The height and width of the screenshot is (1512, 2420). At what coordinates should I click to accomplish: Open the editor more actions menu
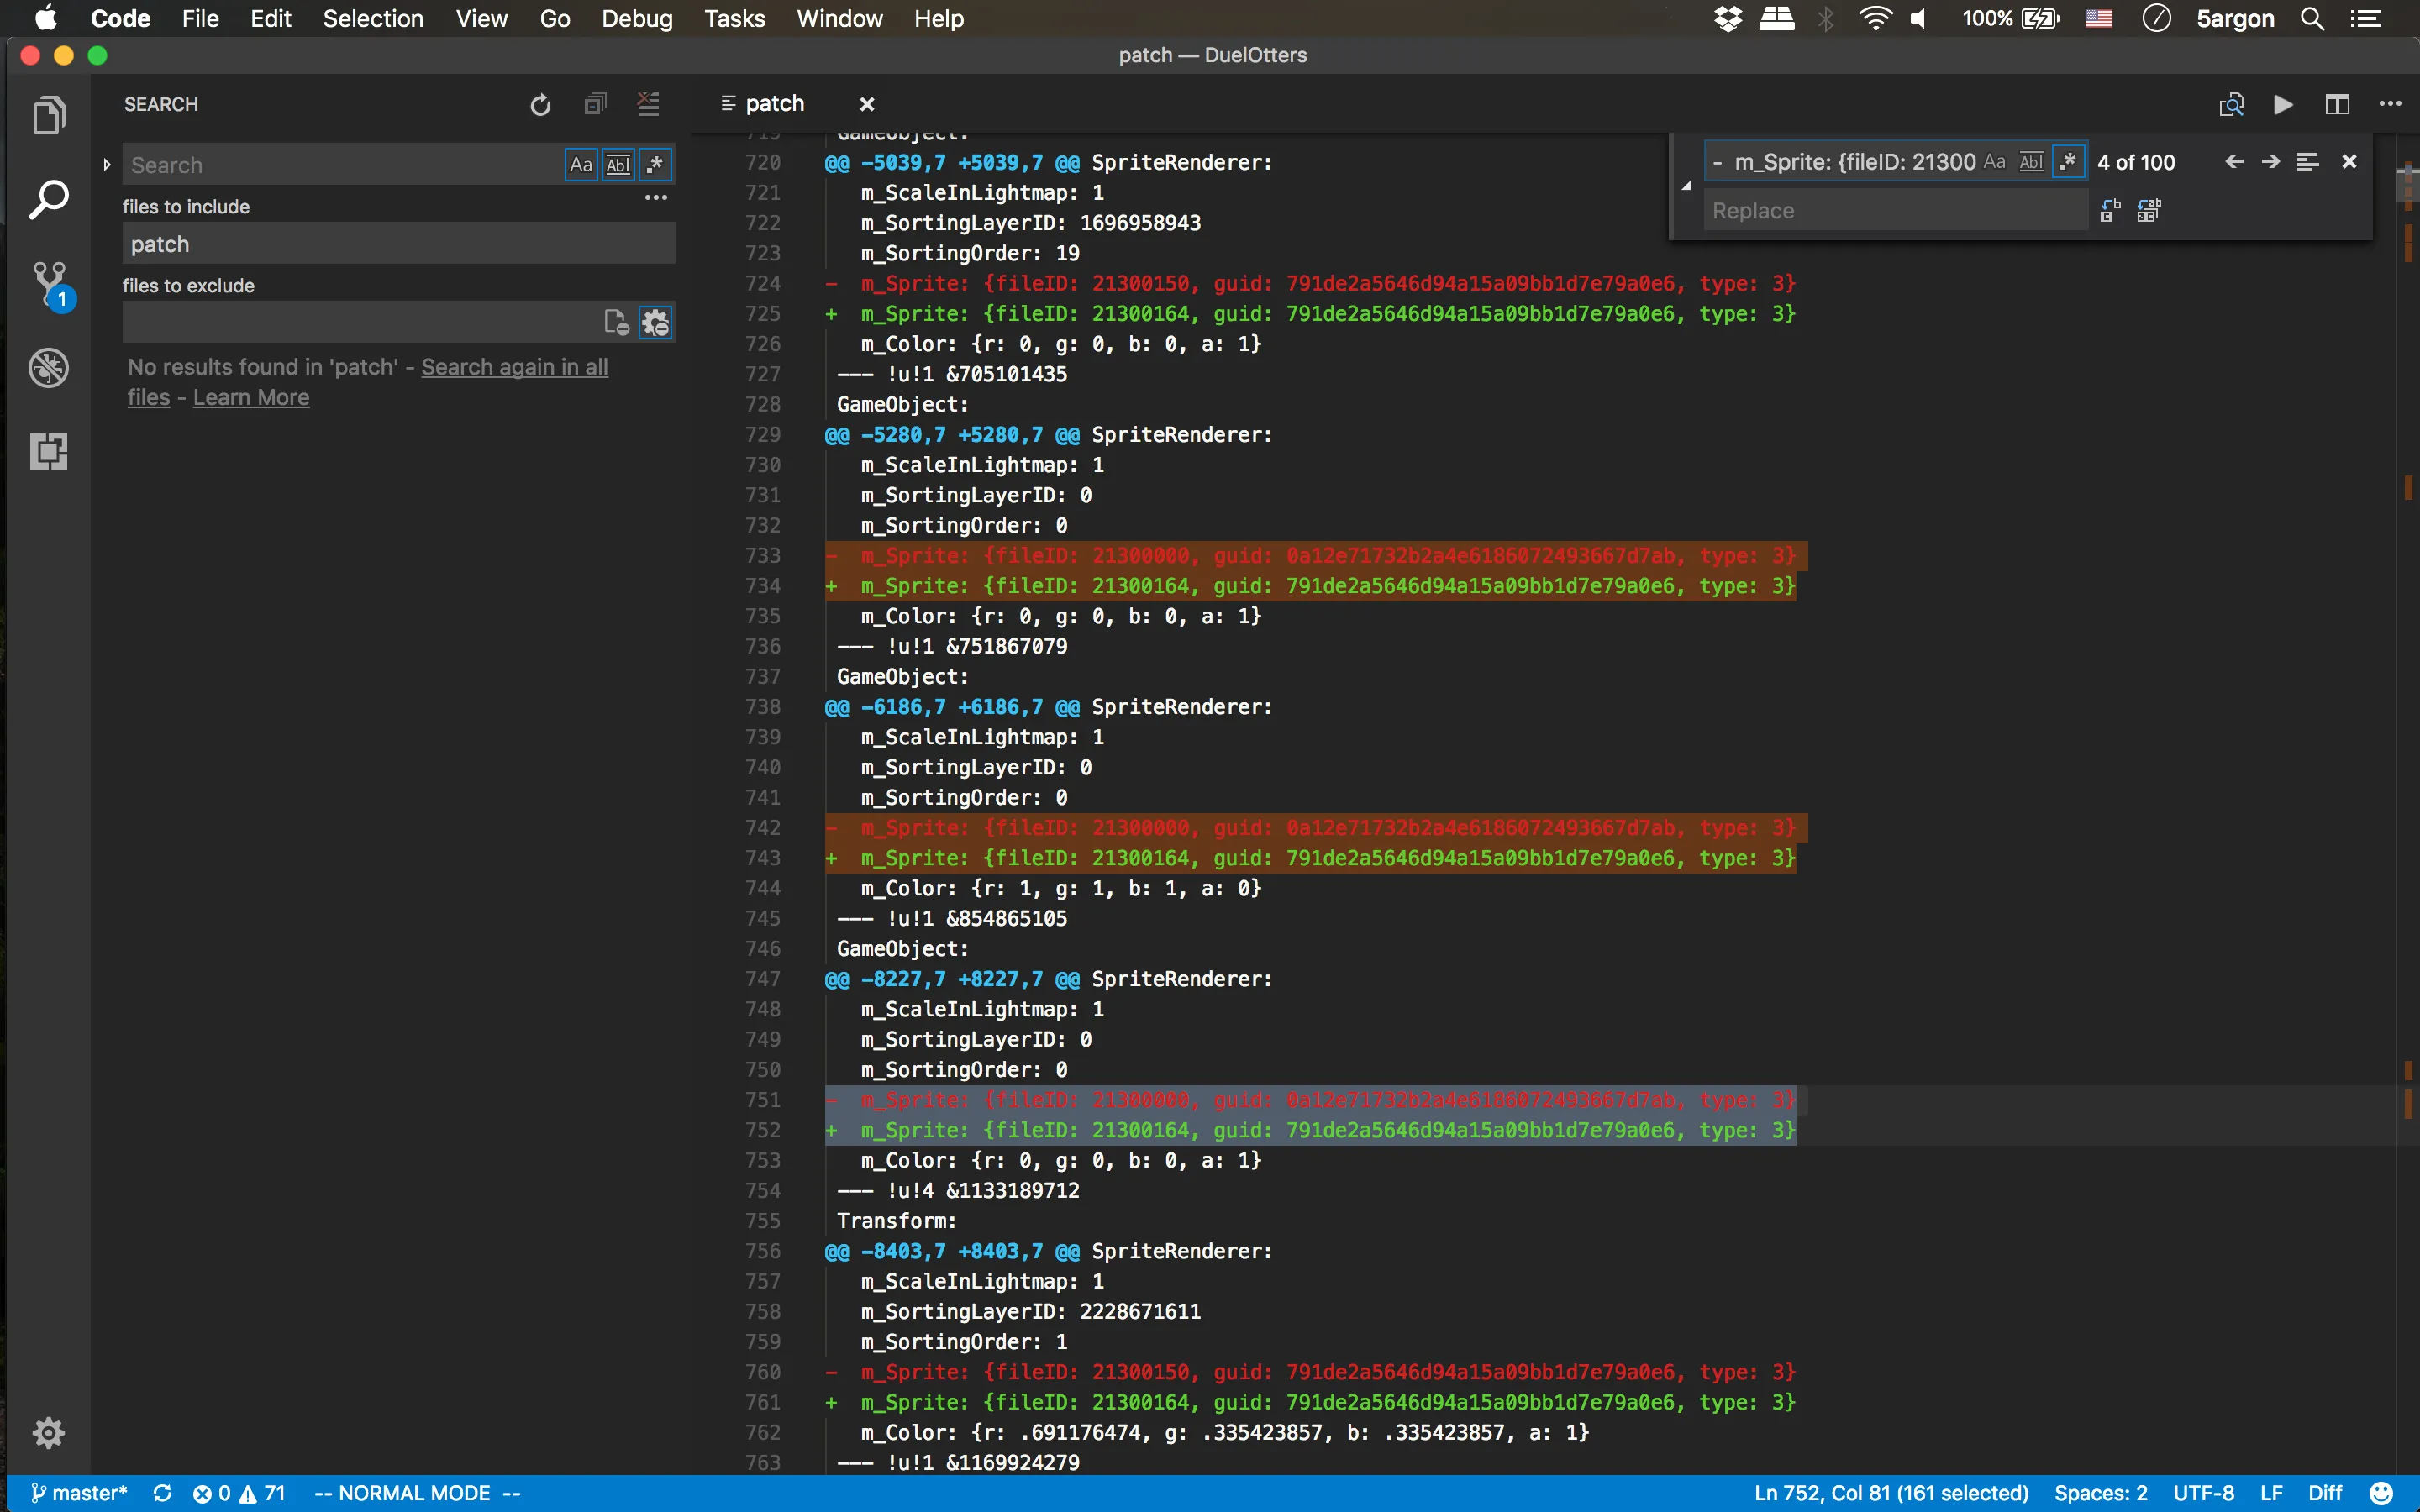[x=2390, y=105]
